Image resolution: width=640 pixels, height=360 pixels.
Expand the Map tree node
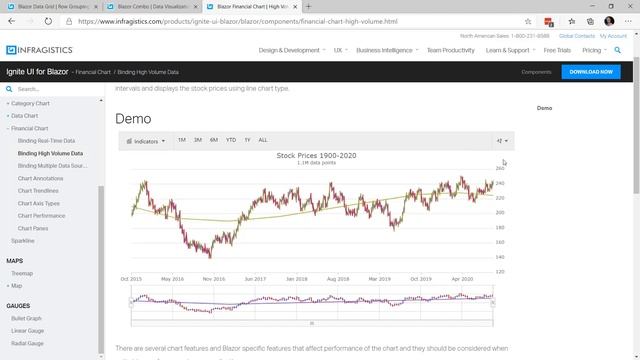[8, 286]
